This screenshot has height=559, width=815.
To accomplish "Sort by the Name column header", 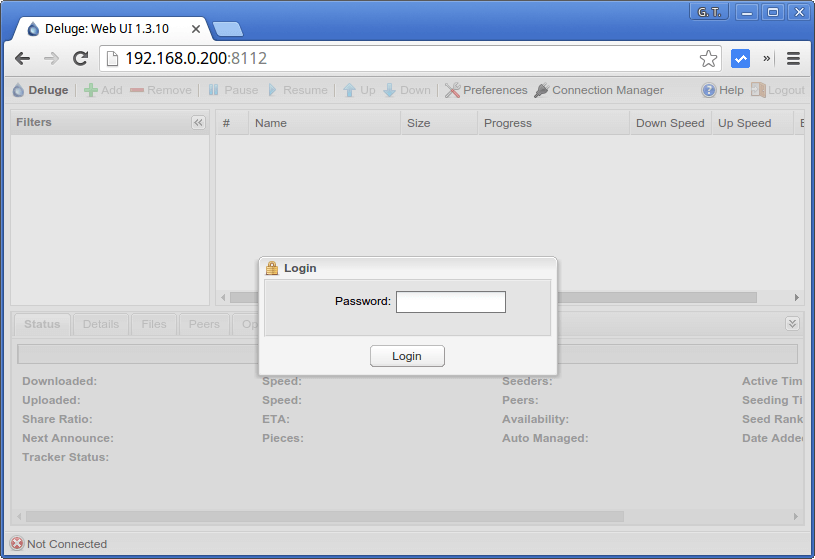I will 324,123.
